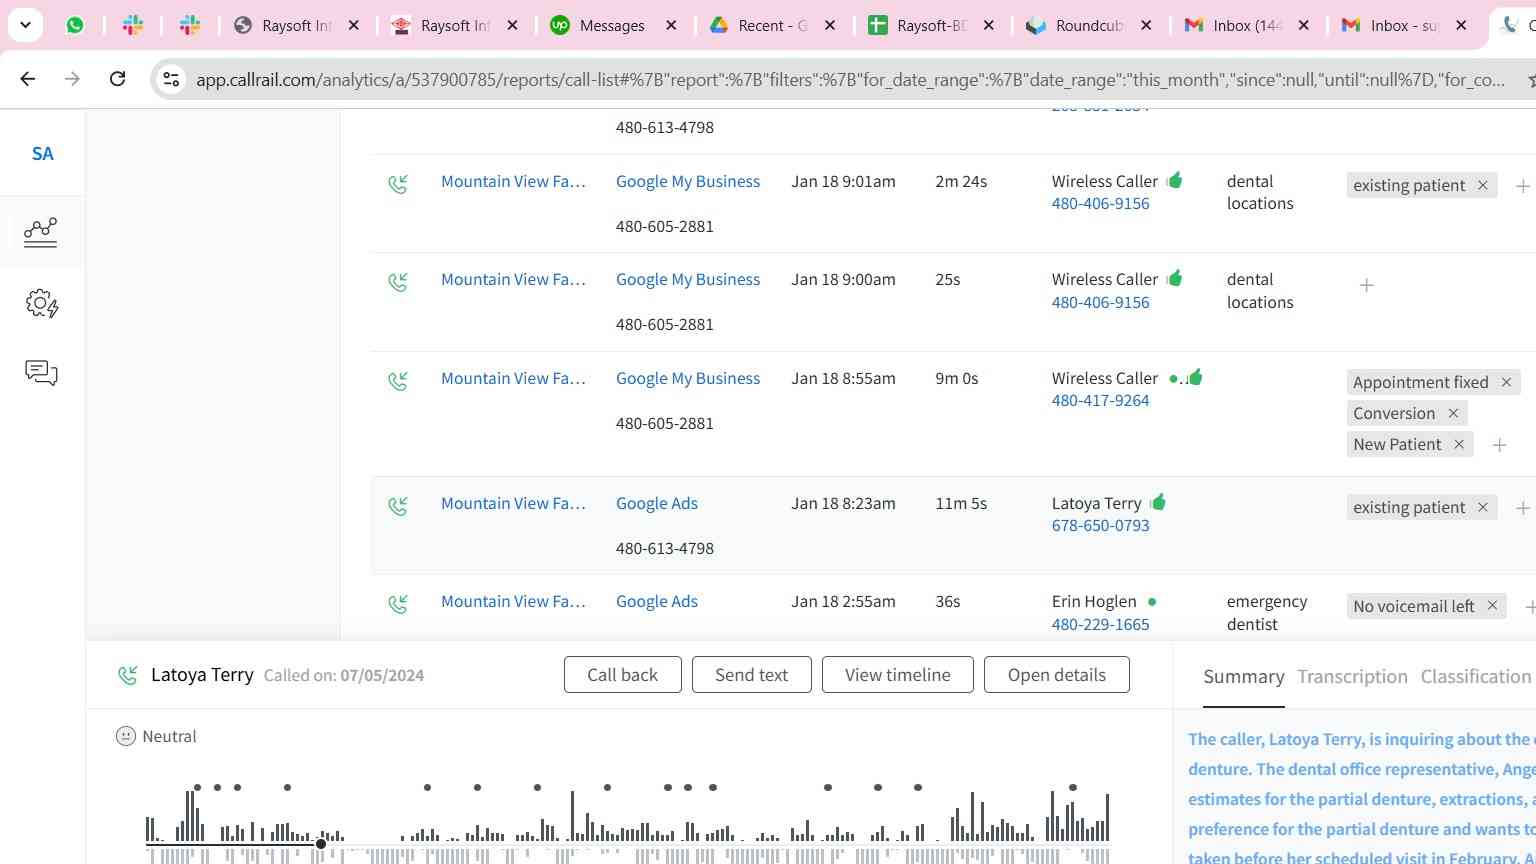
Task: Remove existing patient tag on 9:01am call
Action: pos(1483,185)
